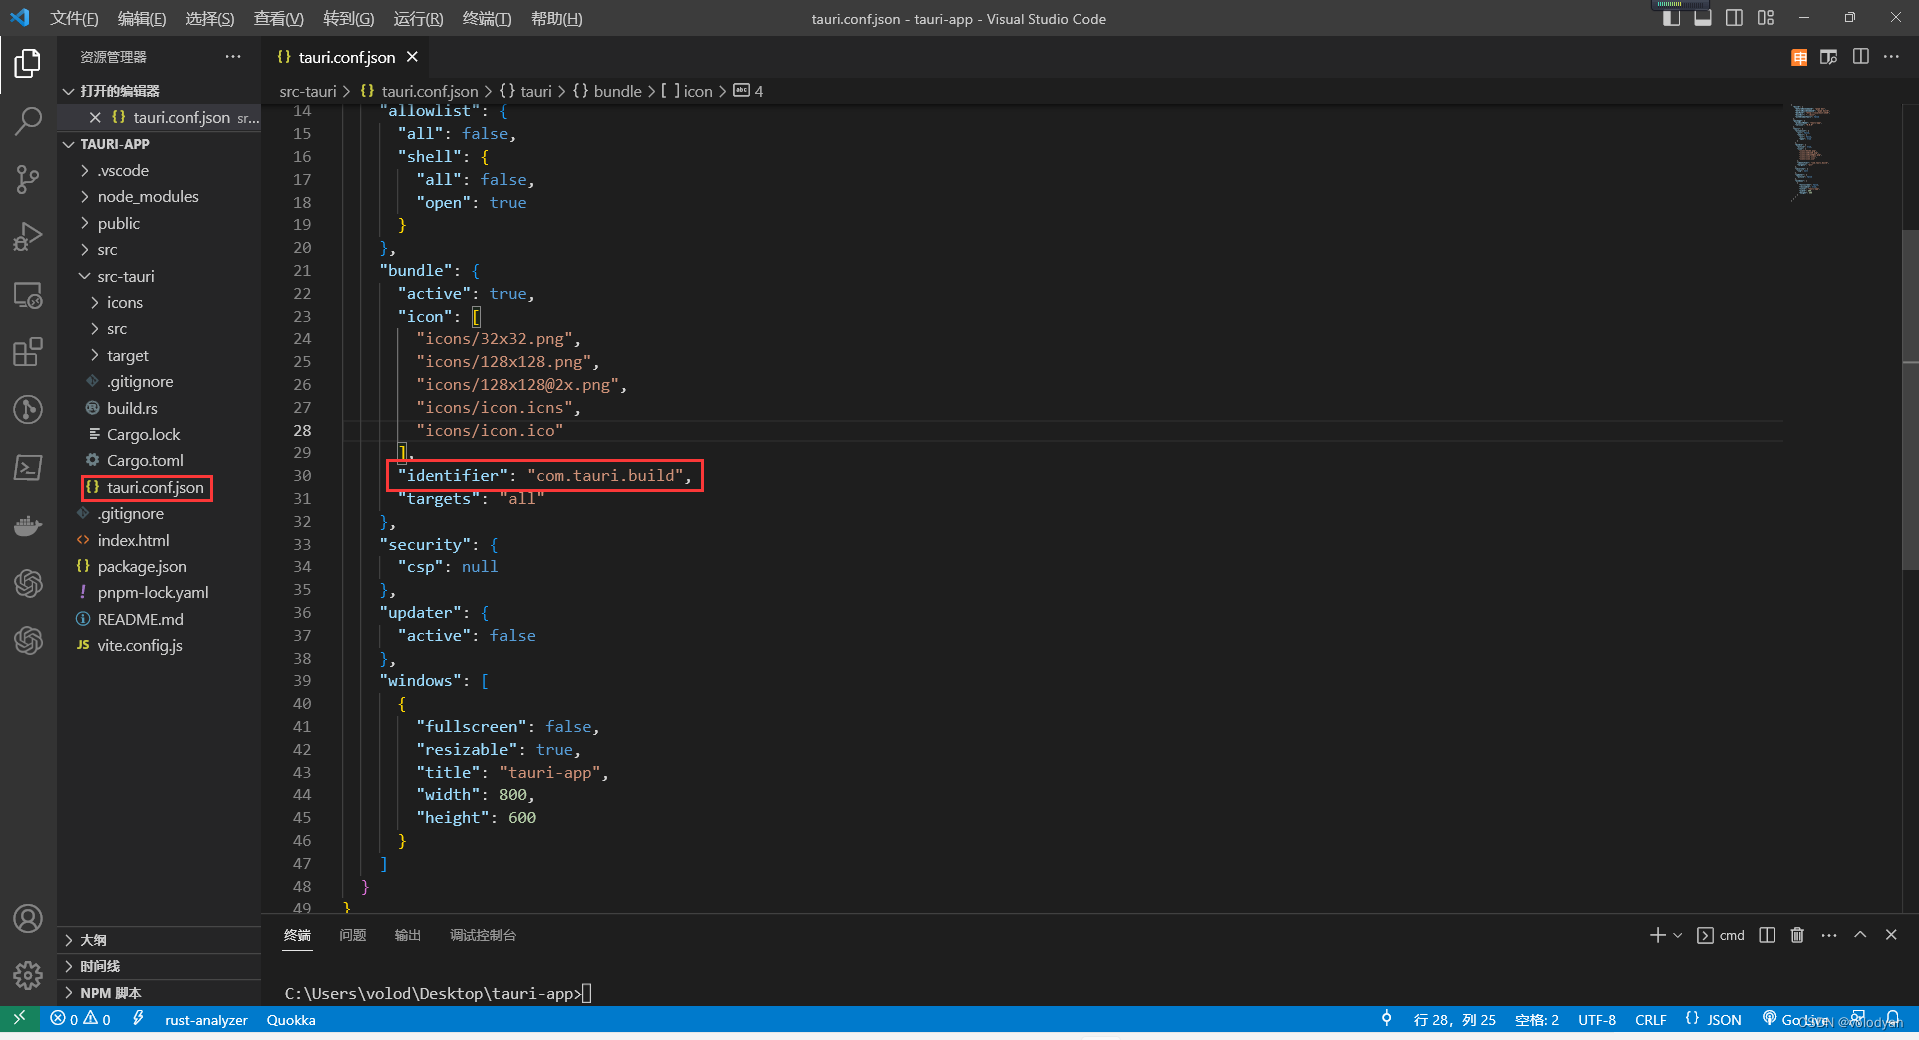Expand the Timeline section (时间线)
1919x1040 pixels.
[160, 966]
